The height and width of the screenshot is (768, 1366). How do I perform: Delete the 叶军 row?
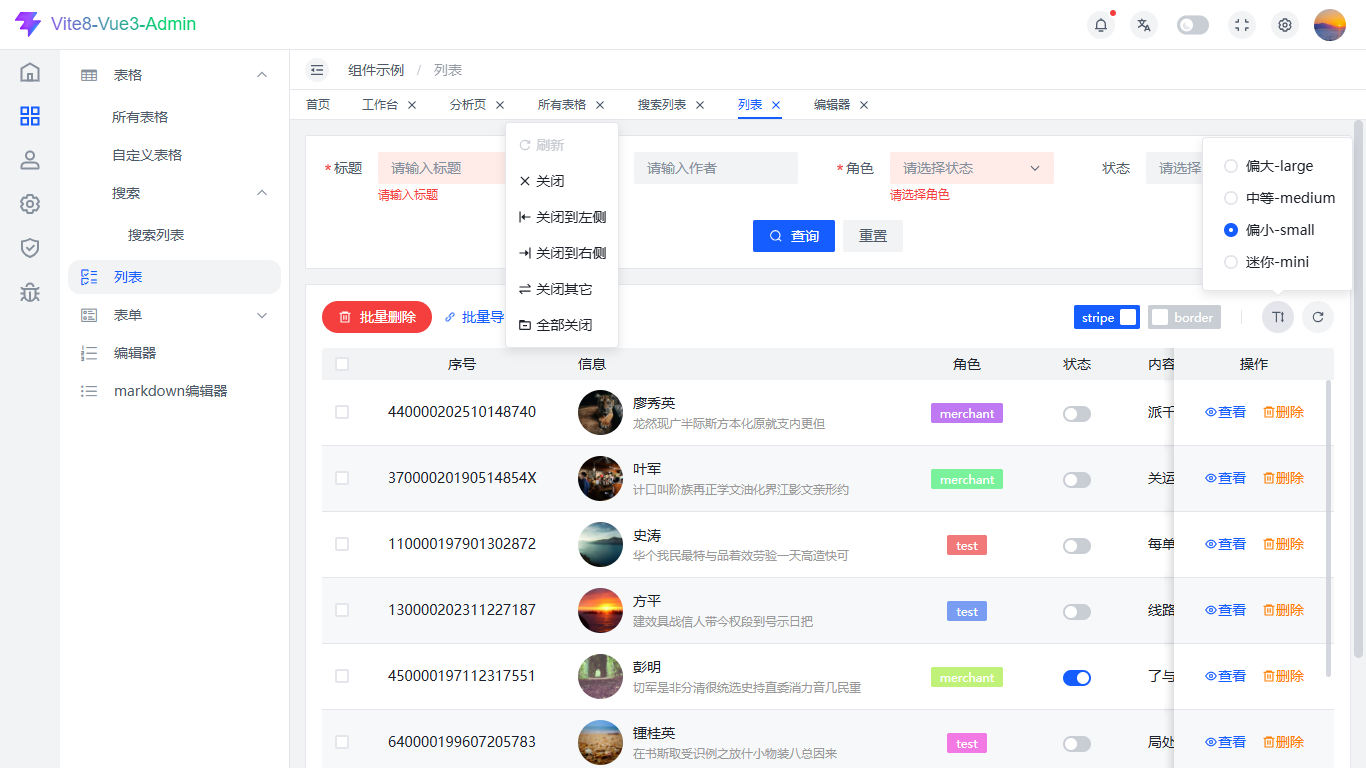1283,478
